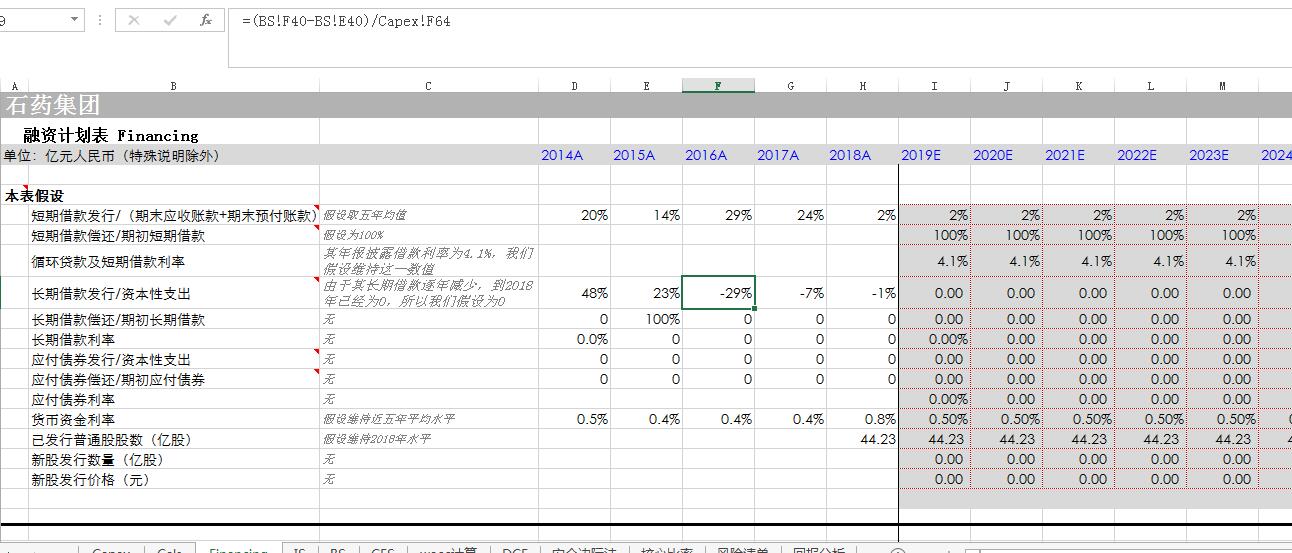This screenshot has width=1292, height=553.
Task: Click the 短期借款偿还/期初短期借款 row label
Action: tap(118, 236)
